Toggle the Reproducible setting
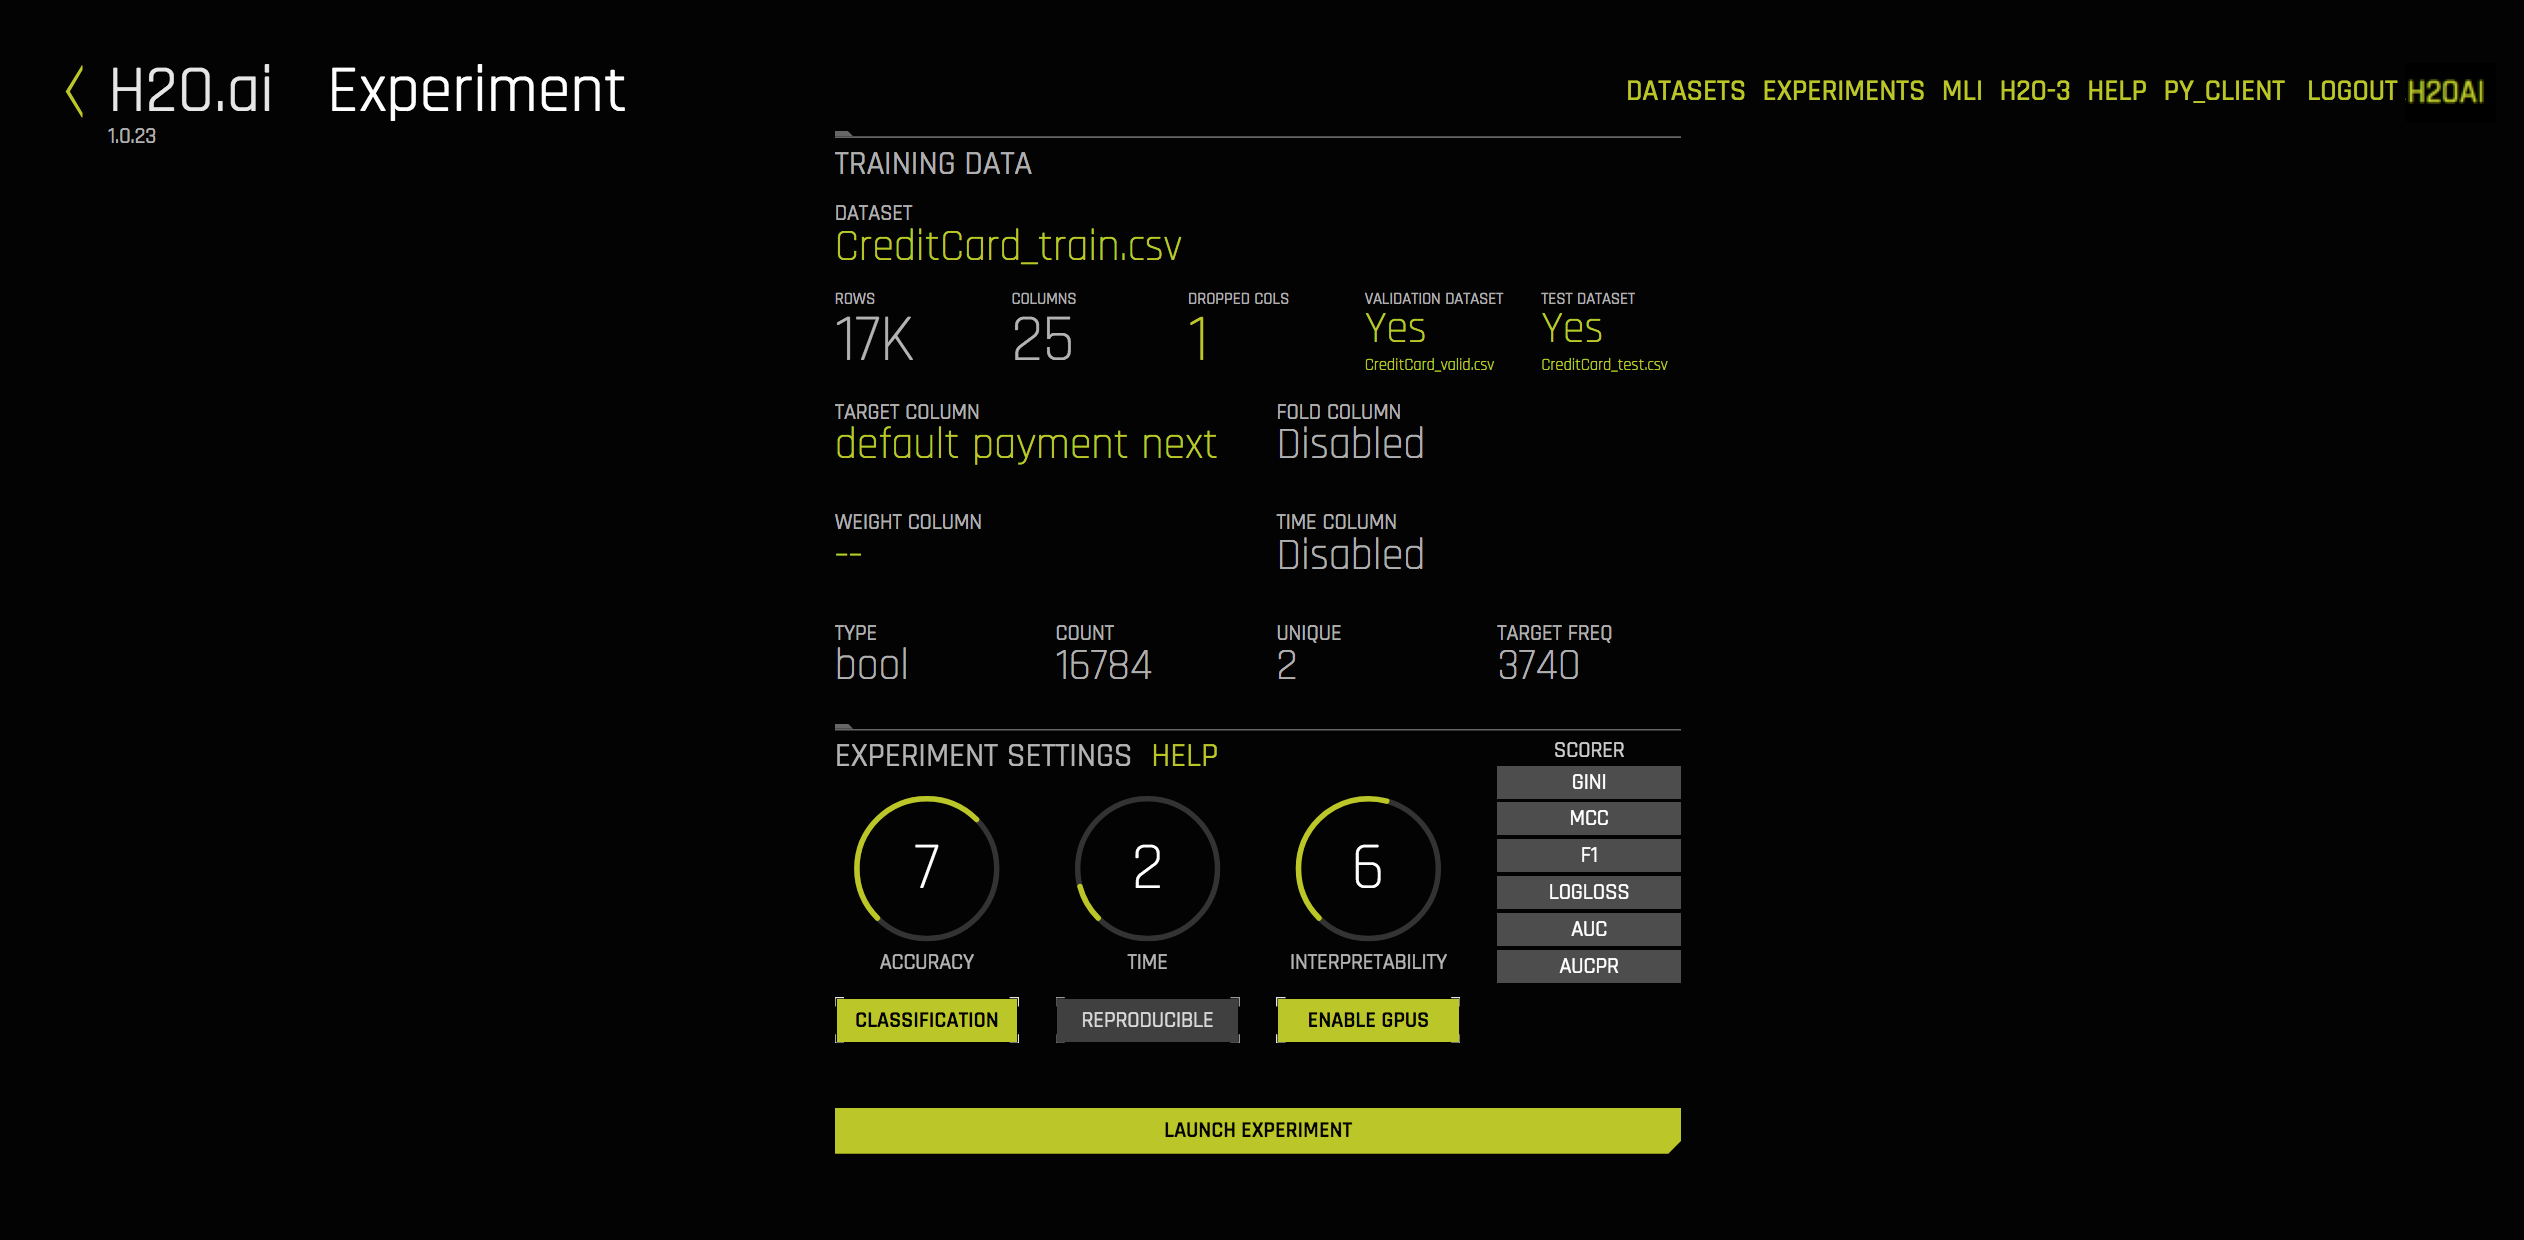The height and width of the screenshot is (1240, 2524). tap(1147, 1020)
